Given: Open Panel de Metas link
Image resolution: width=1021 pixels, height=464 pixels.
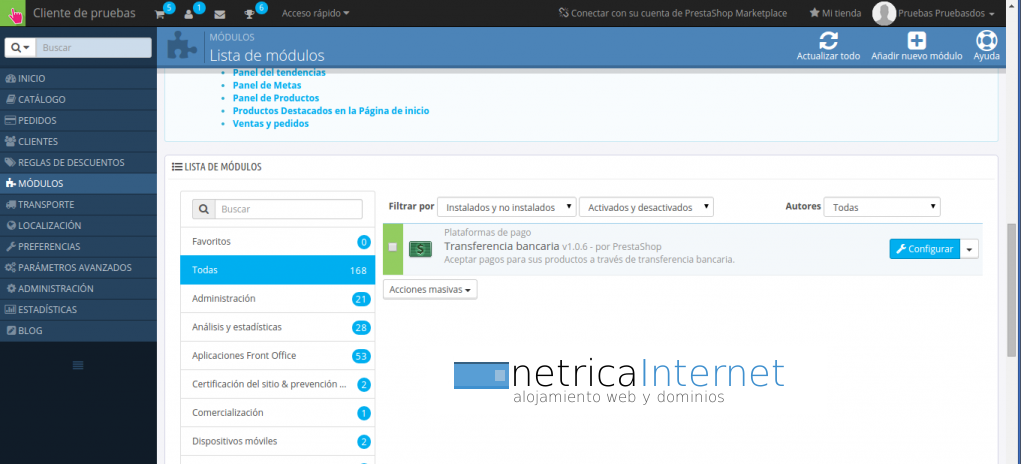Looking at the screenshot, I should [267, 85].
